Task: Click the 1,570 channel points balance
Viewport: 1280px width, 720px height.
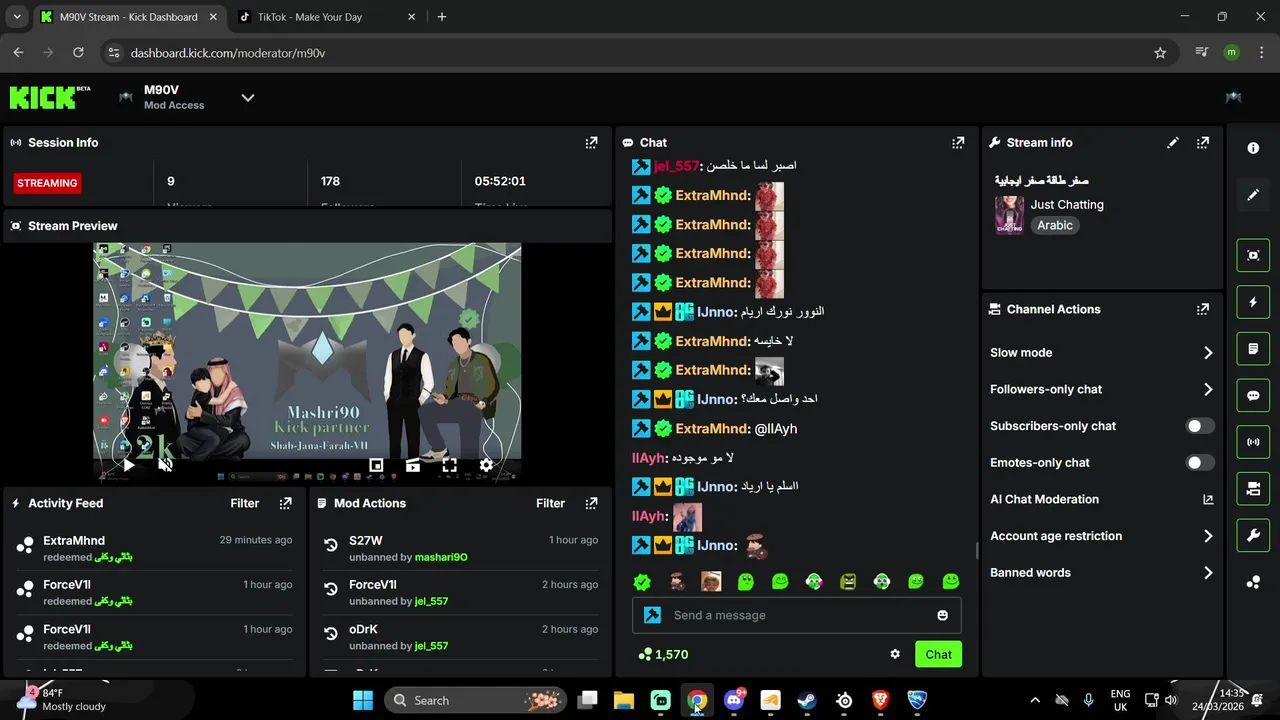Action: click(663, 655)
